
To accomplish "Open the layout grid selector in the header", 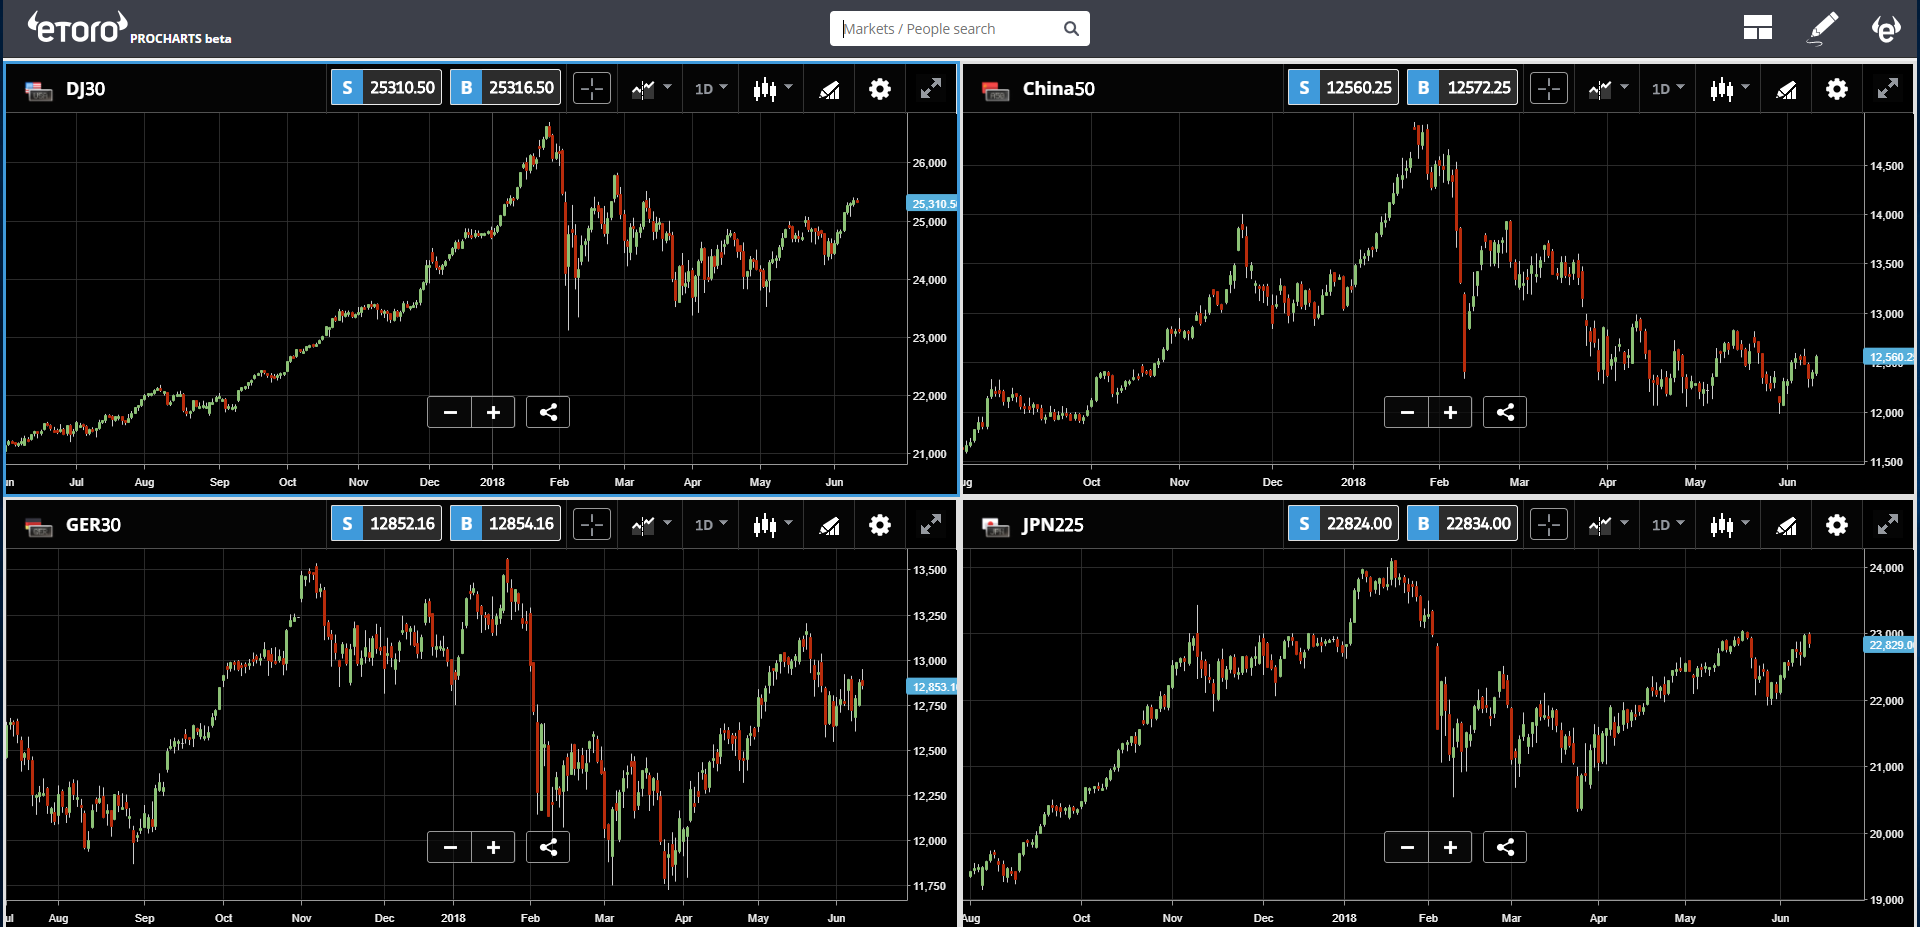I will pos(1757,28).
